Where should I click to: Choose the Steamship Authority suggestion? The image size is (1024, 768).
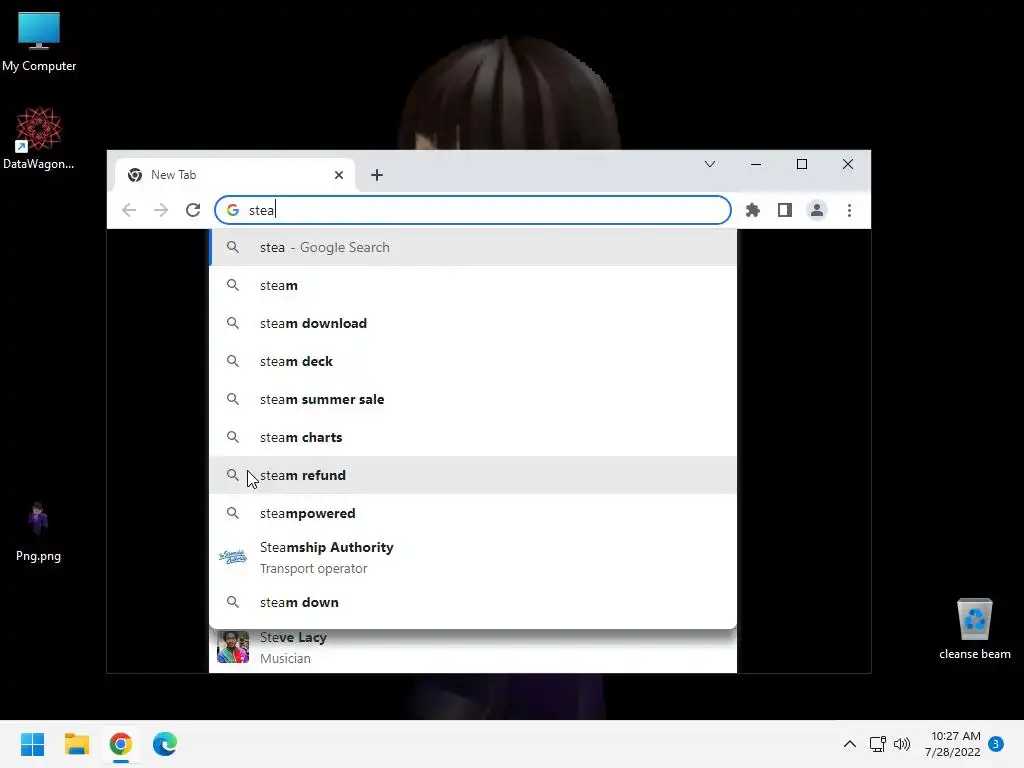[473, 557]
